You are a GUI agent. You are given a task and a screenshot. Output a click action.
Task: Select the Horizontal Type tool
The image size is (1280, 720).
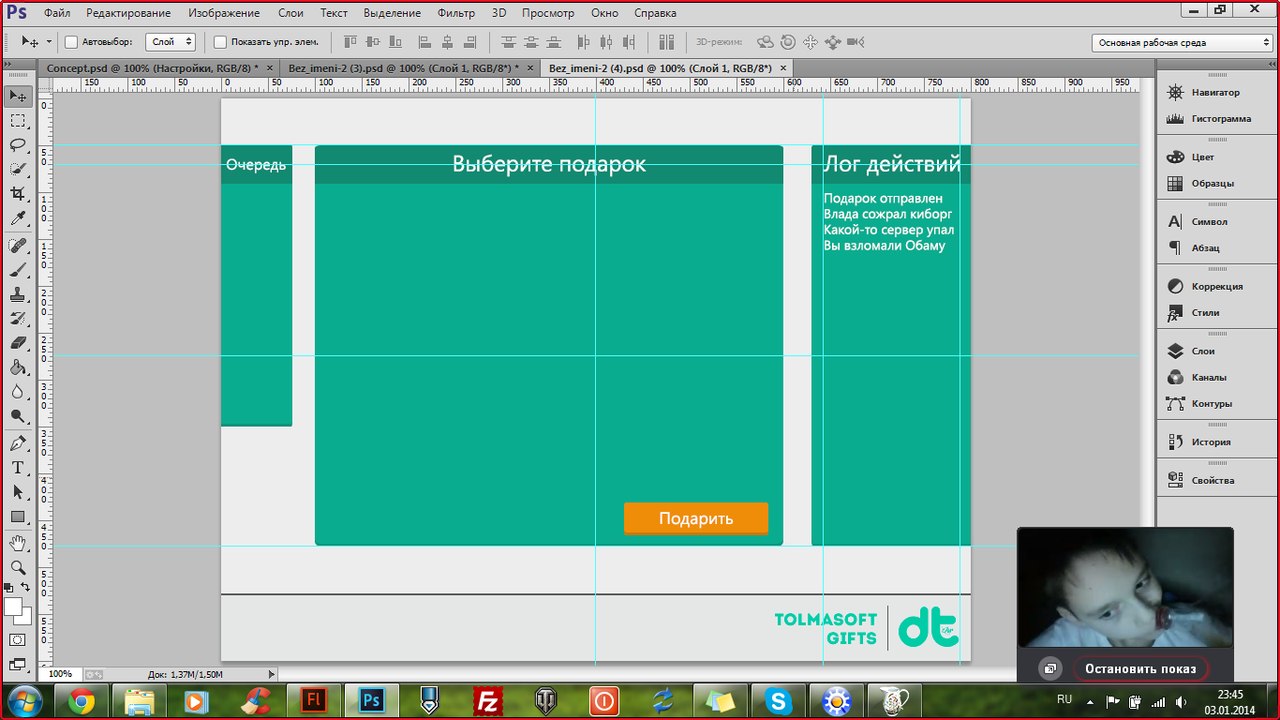click(18, 468)
